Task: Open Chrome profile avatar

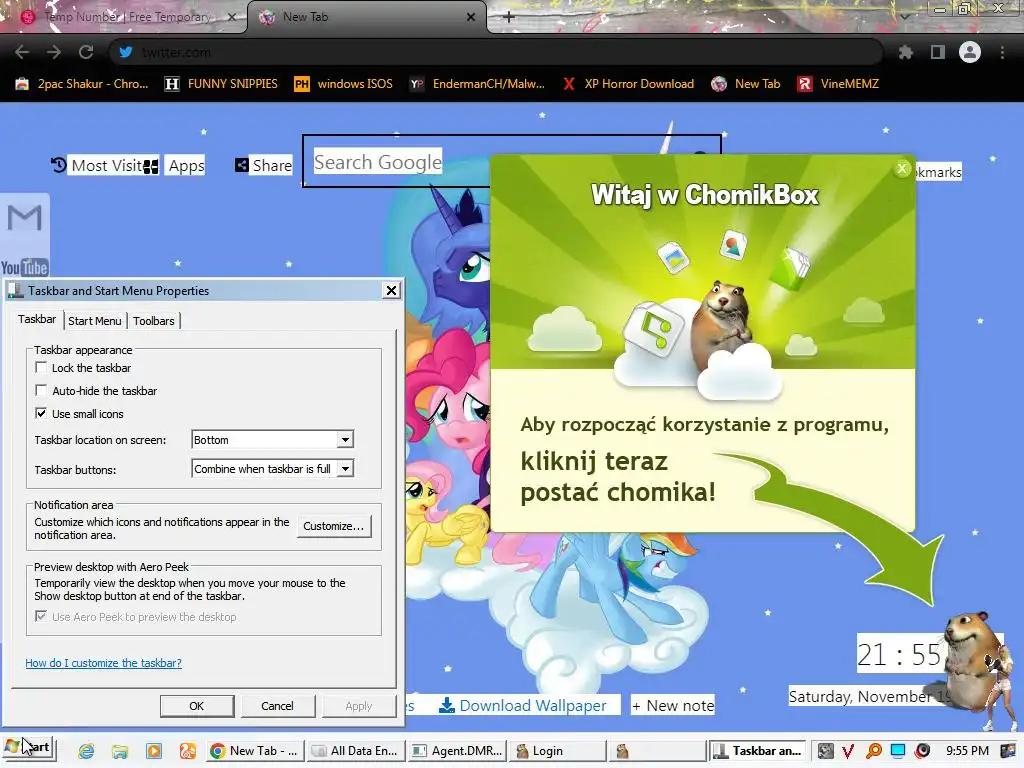Action: 970,52
